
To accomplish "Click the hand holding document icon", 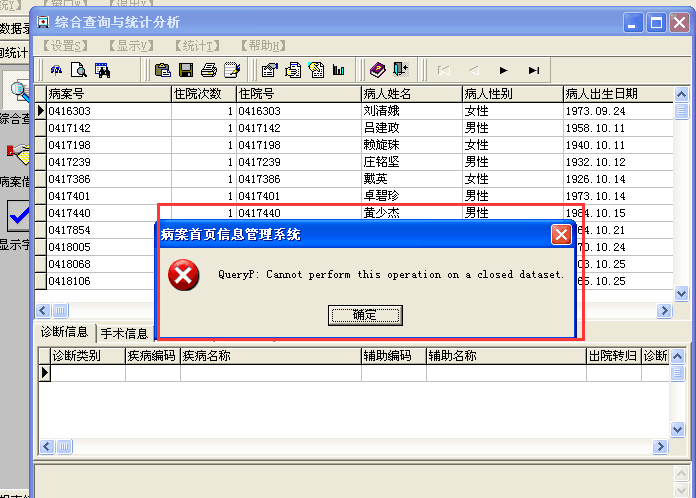I will (293, 70).
